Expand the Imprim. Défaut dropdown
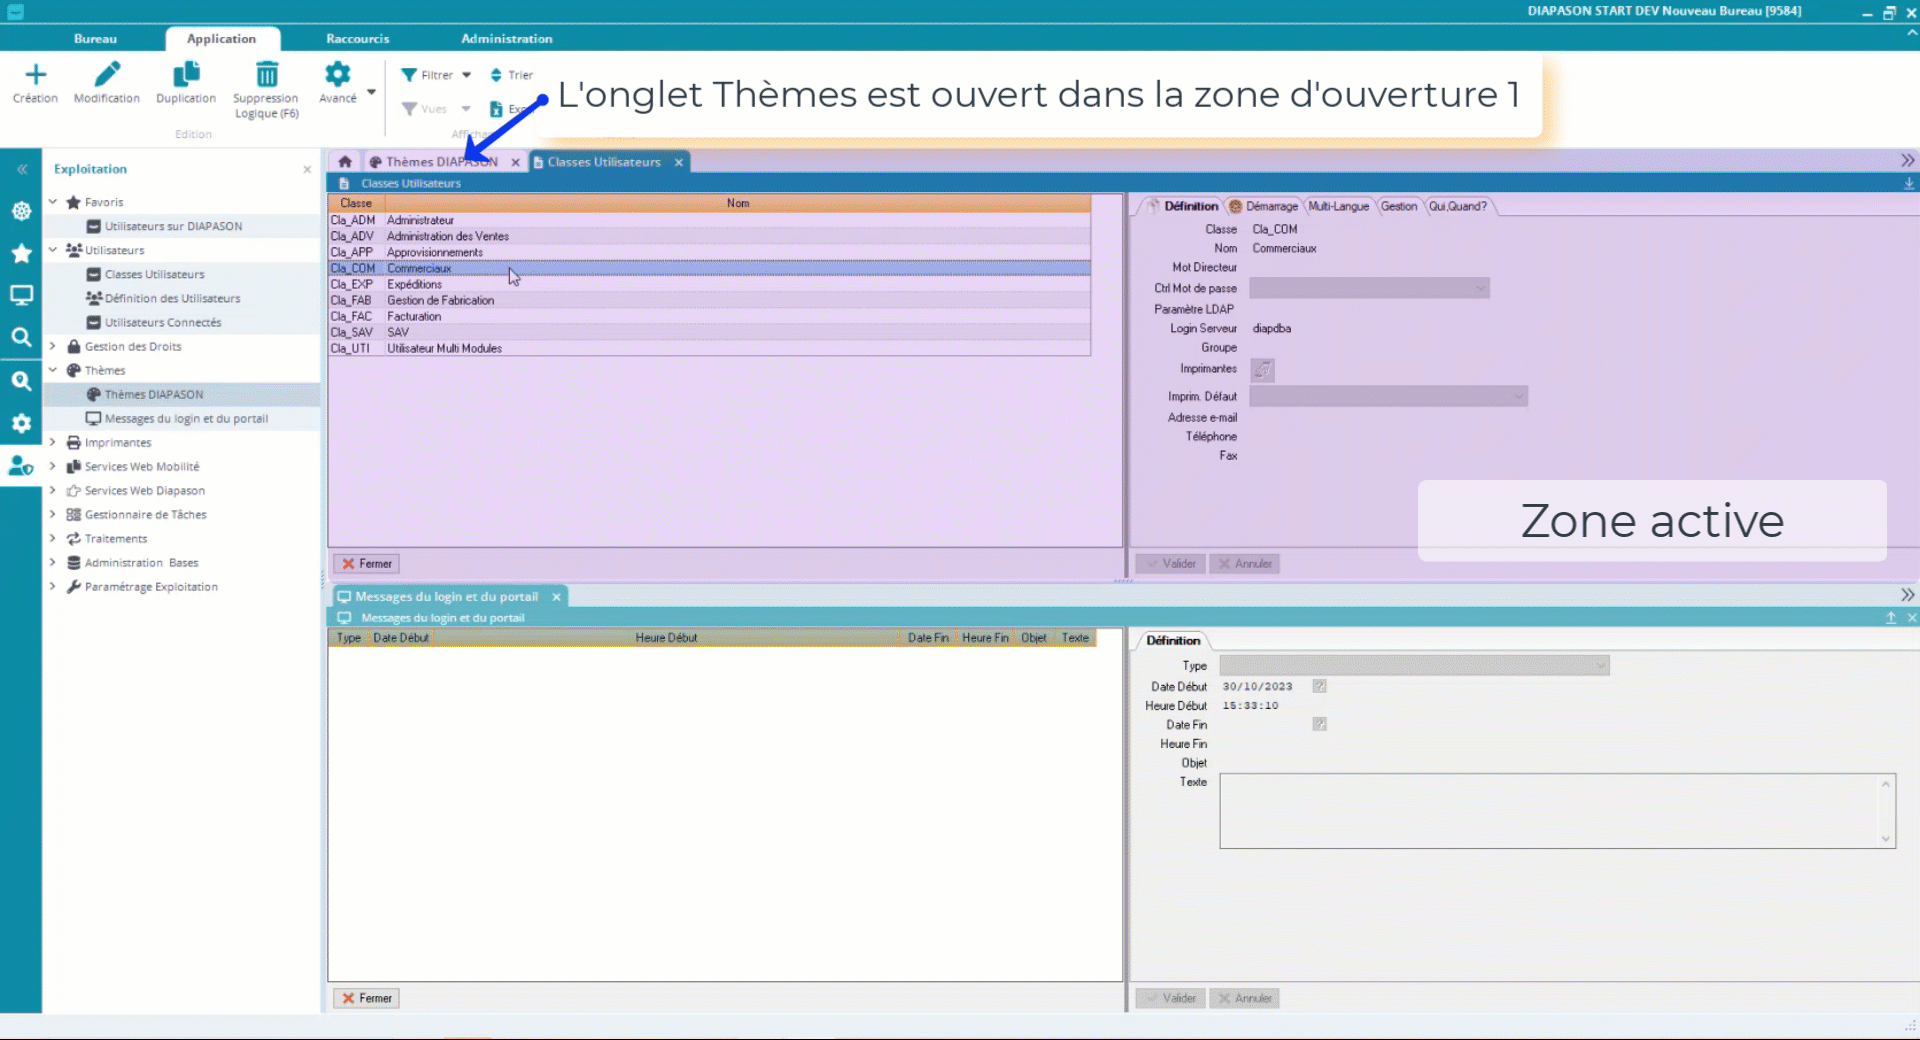The image size is (1920, 1040). pos(1519,396)
